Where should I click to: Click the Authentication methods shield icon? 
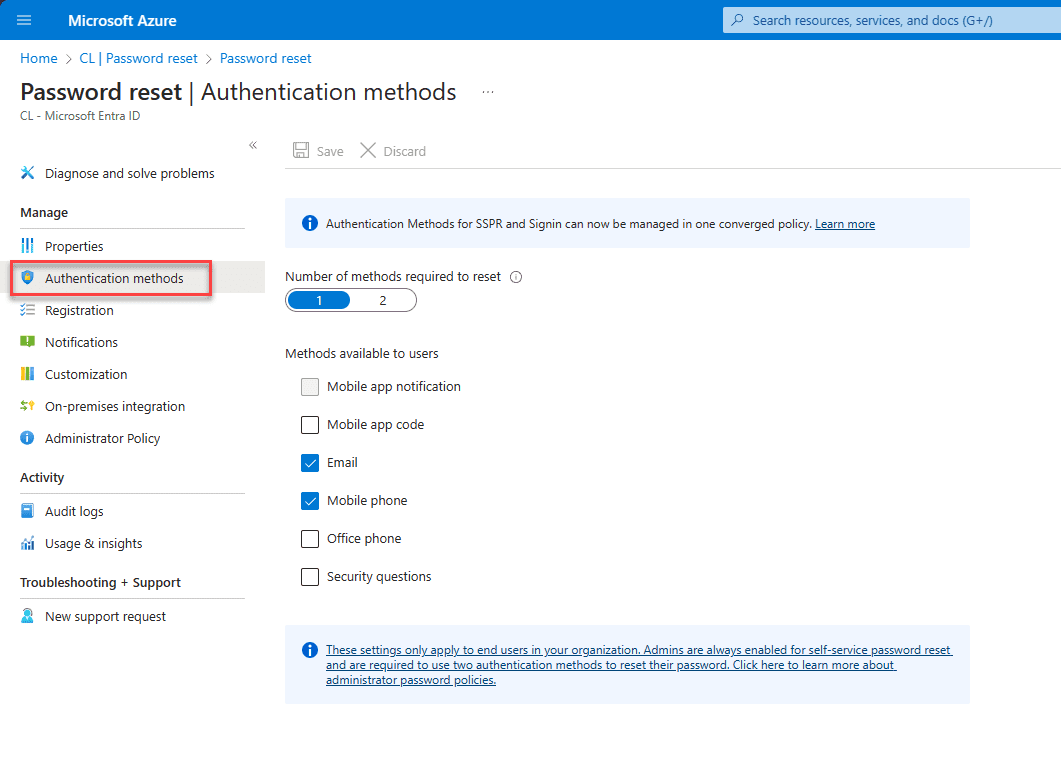click(x=27, y=277)
